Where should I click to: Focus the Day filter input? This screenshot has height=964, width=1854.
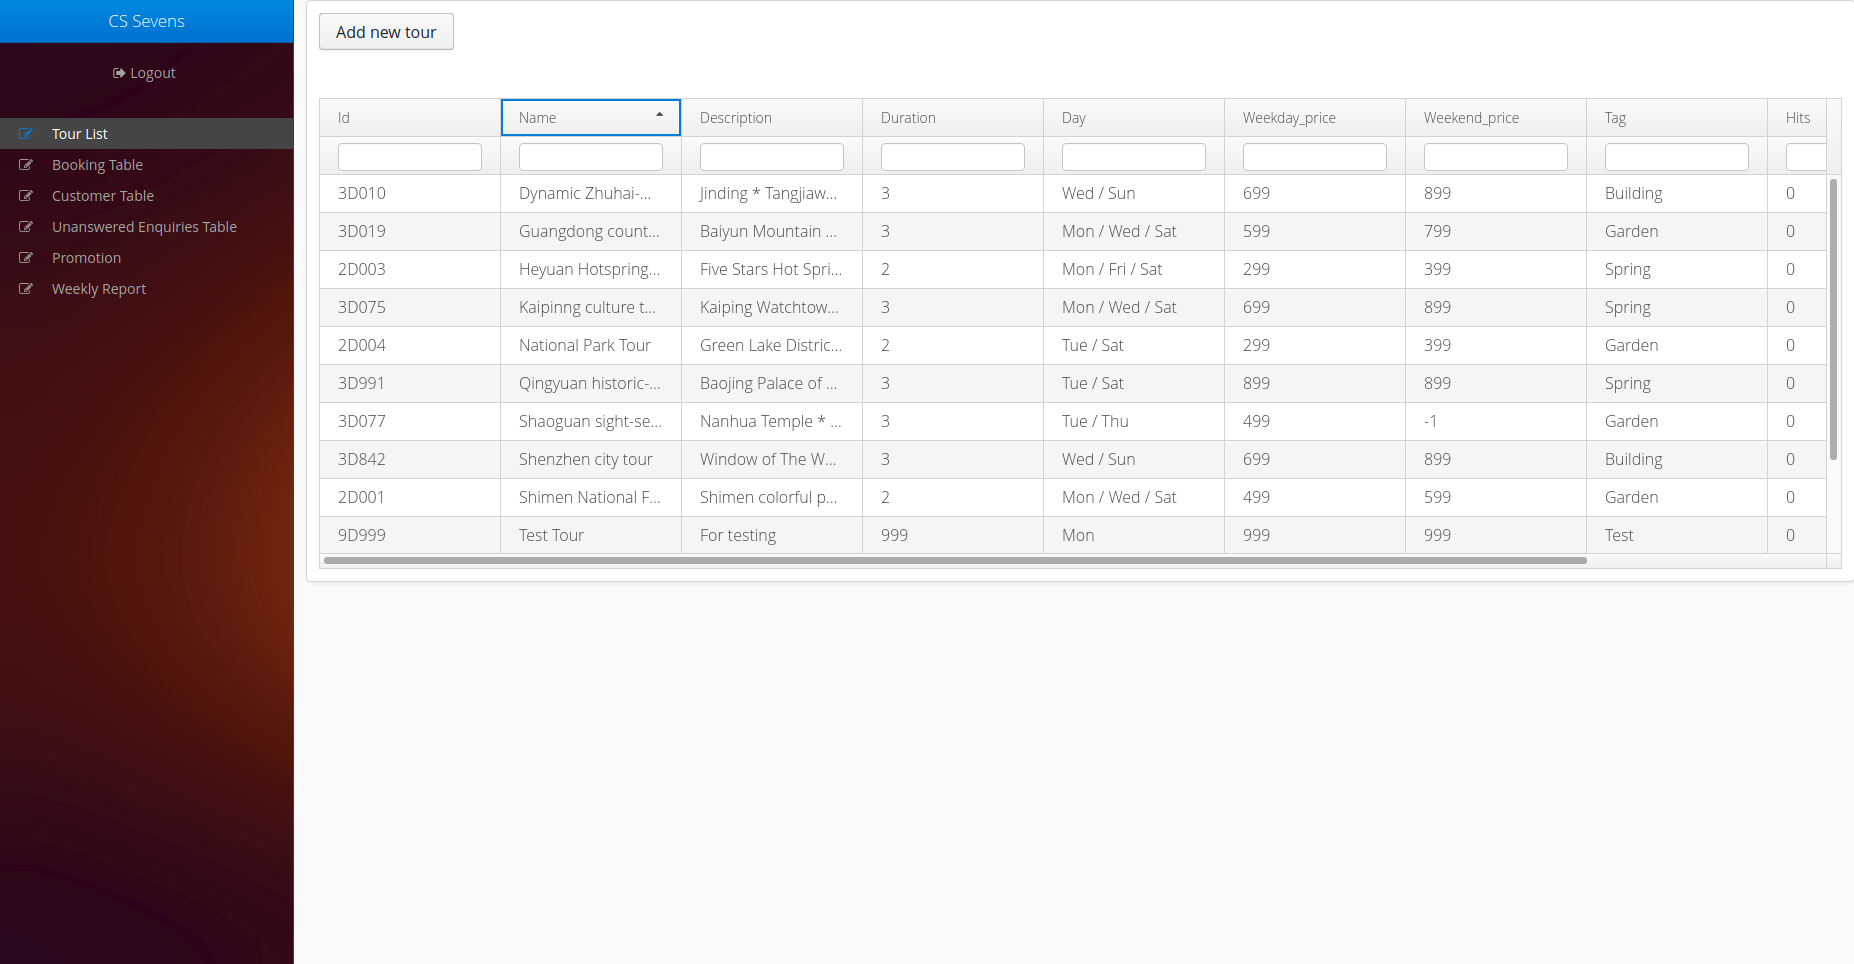1134,157
